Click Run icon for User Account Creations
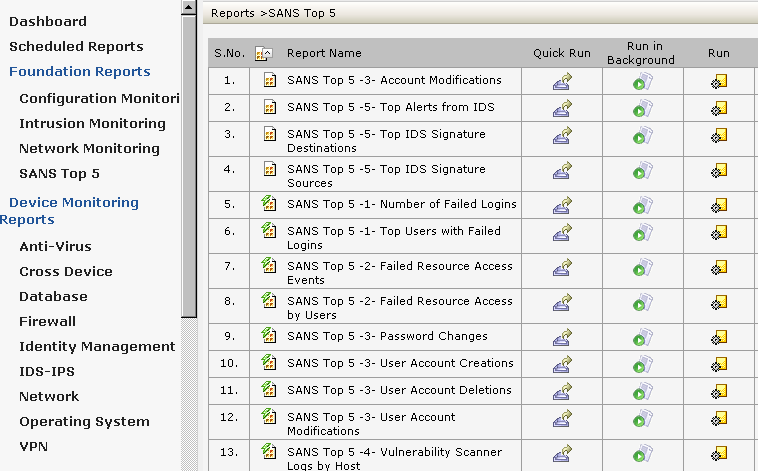758x471 pixels. [x=718, y=364]
